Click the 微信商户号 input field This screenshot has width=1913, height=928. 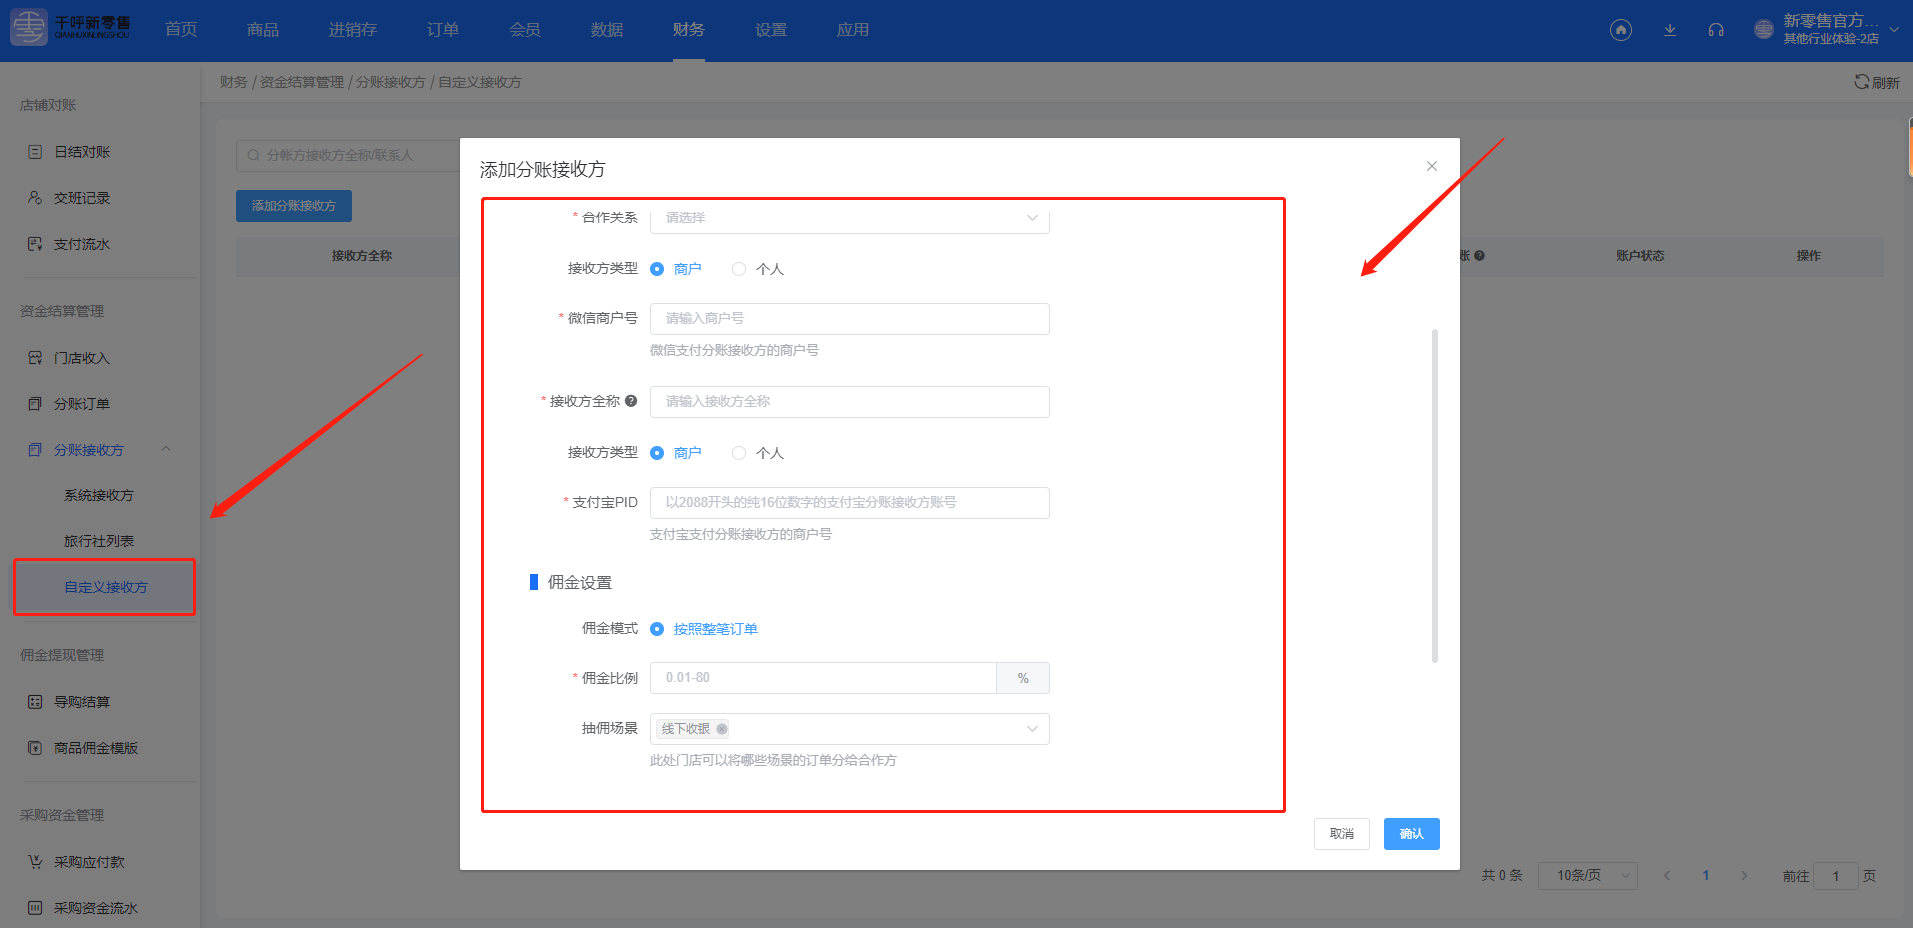coord(849,319)
